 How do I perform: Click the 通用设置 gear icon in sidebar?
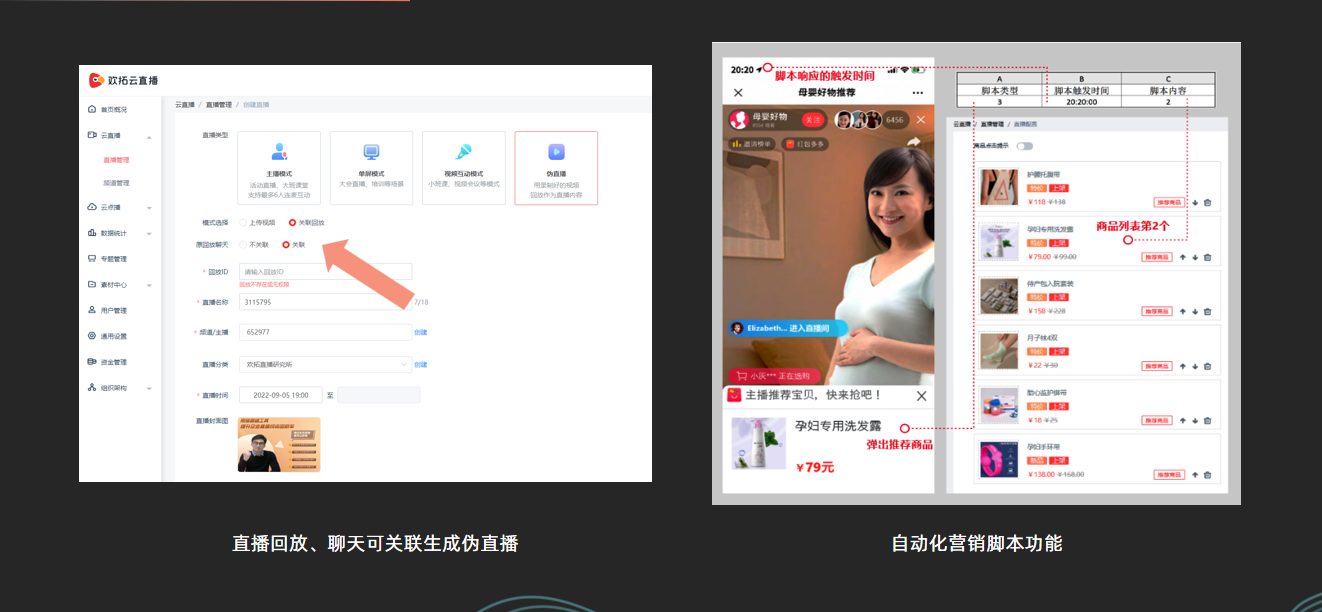click(92, 336)
